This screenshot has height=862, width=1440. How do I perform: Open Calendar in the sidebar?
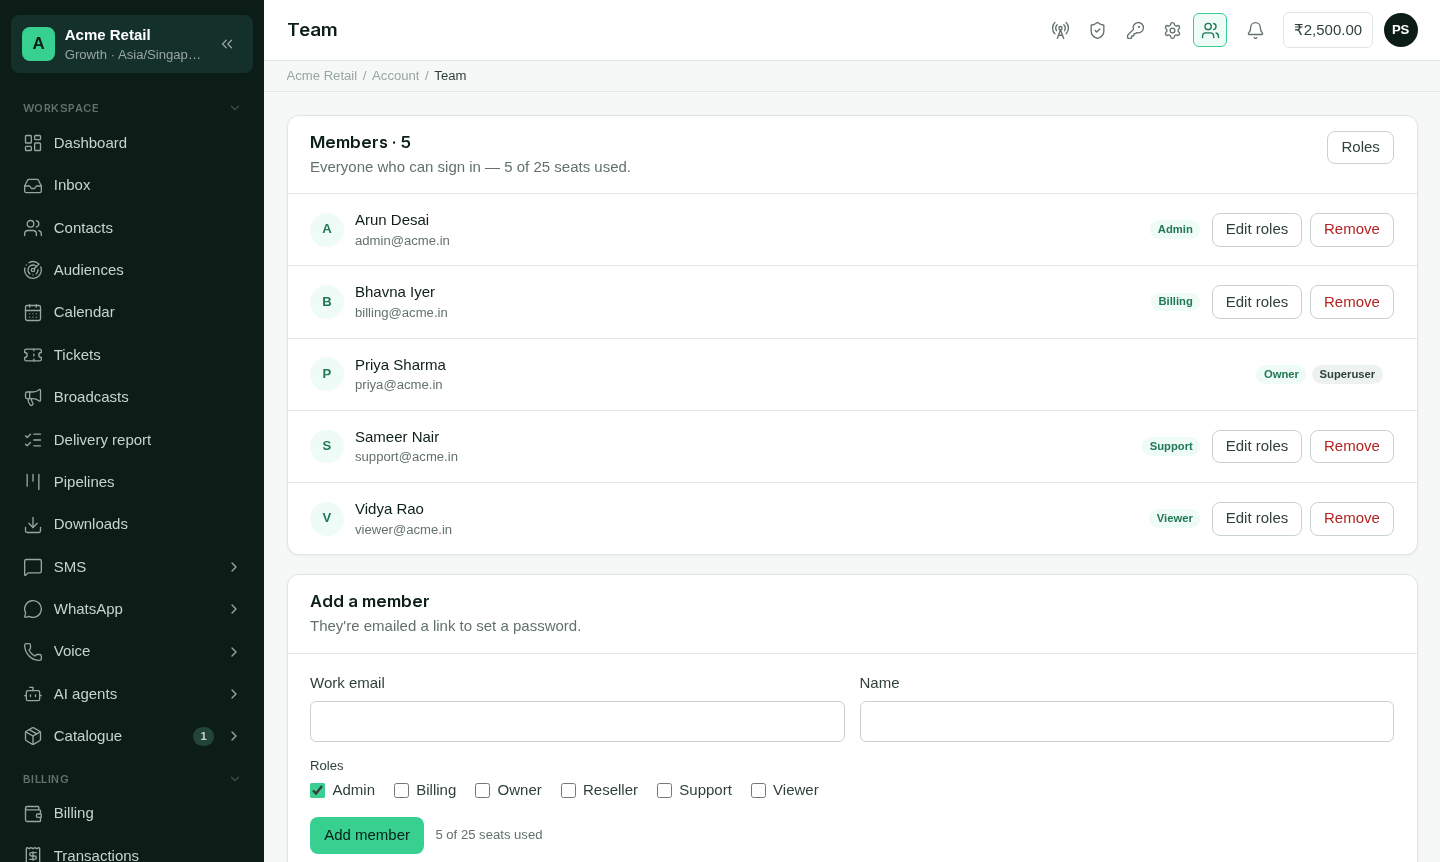tap(132, 312)
